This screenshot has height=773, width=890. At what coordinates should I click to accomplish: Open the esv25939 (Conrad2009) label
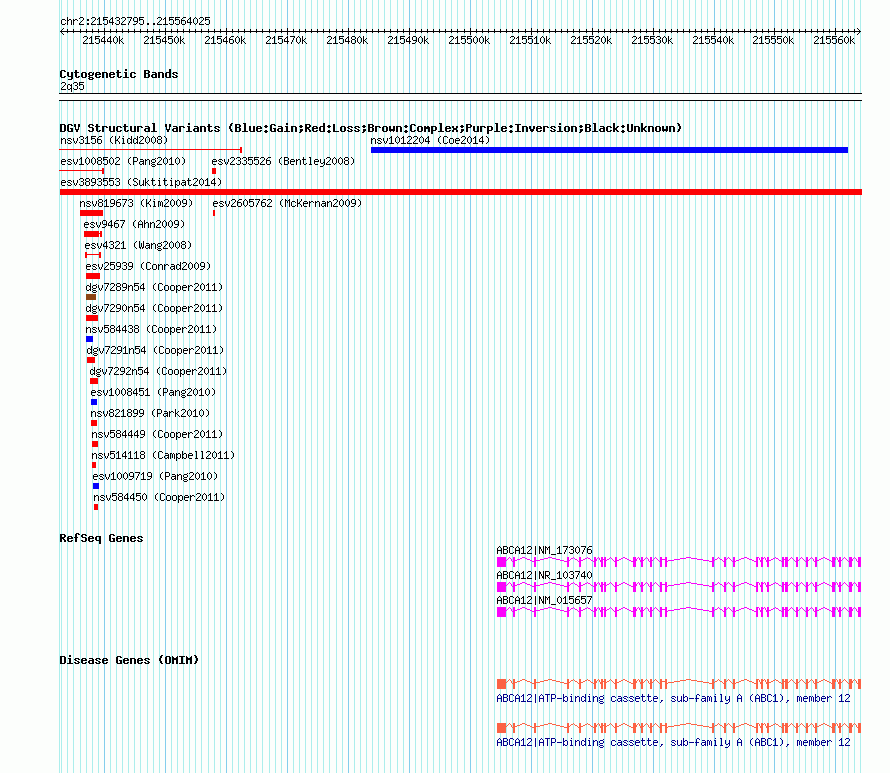tap(148, 266)
